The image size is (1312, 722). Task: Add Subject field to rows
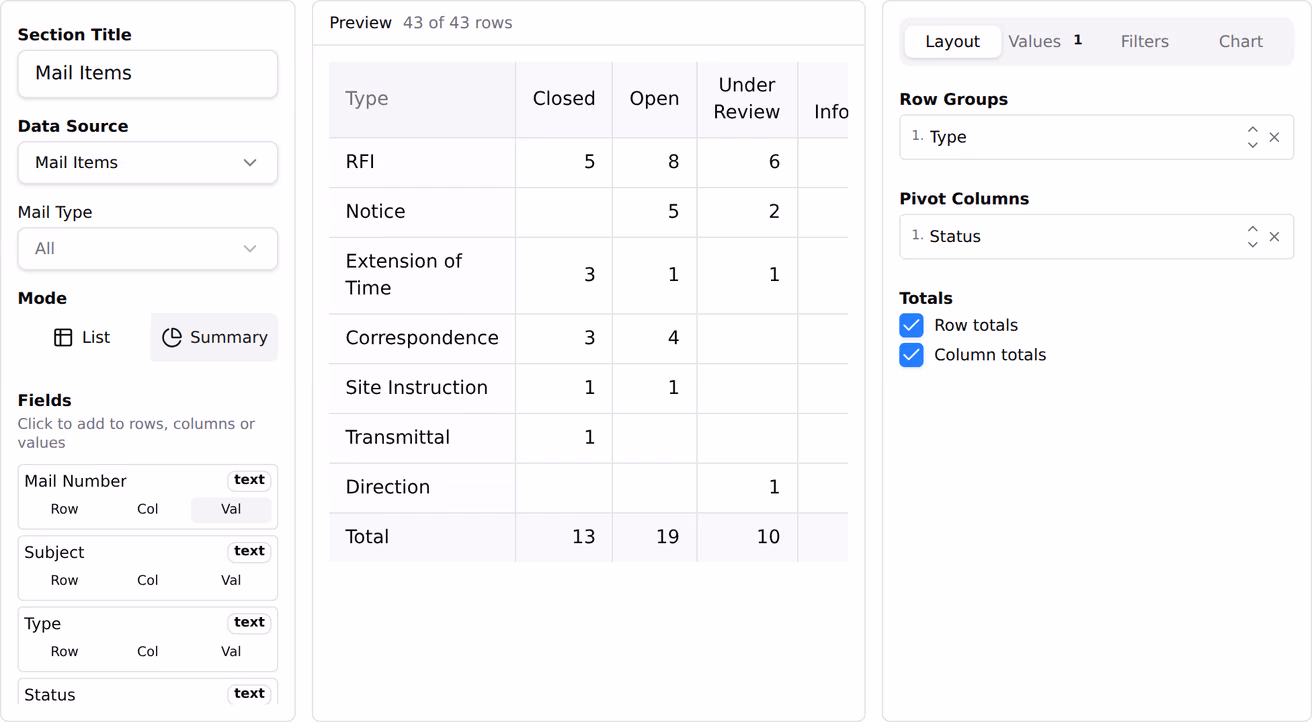[64, 580]
